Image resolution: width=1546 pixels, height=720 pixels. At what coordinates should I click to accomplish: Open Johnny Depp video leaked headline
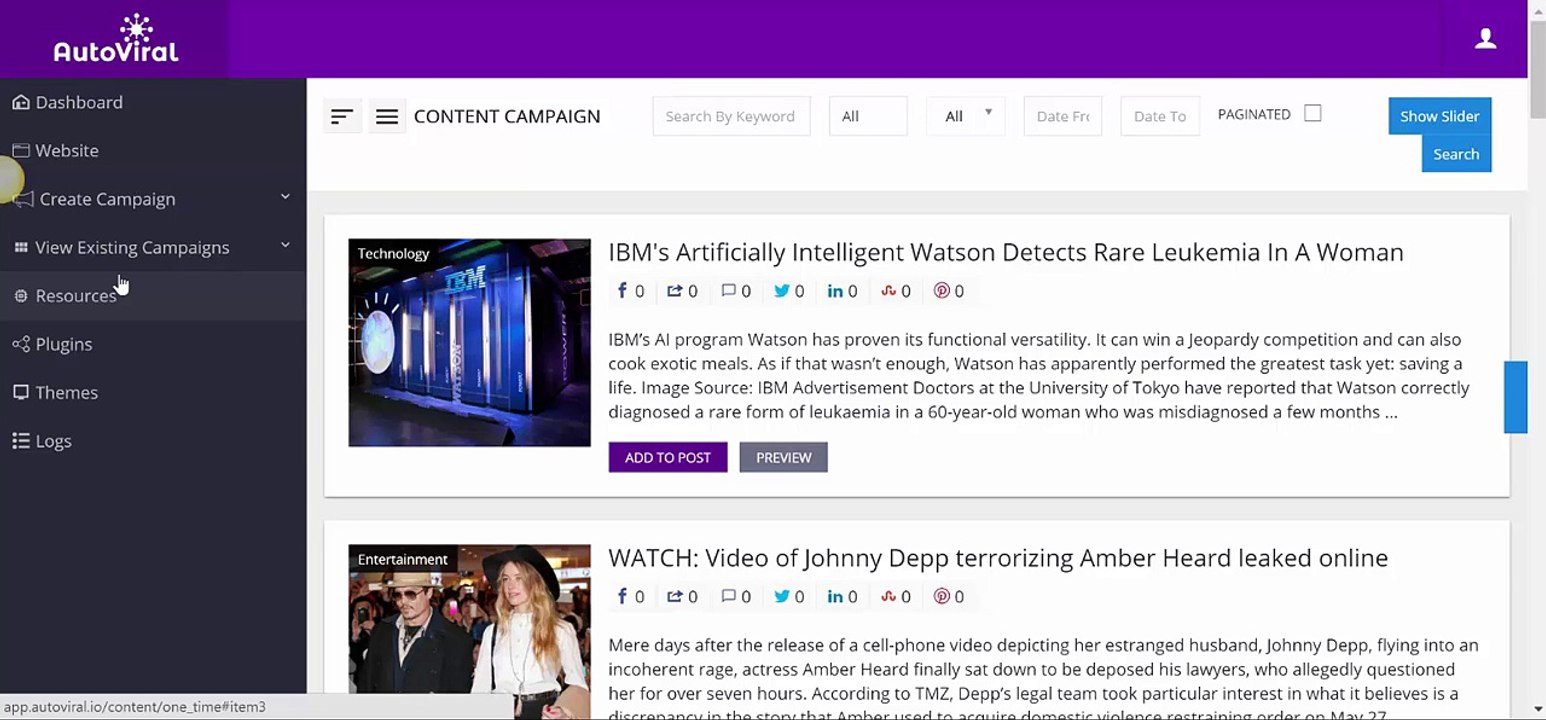click(998, 557)
